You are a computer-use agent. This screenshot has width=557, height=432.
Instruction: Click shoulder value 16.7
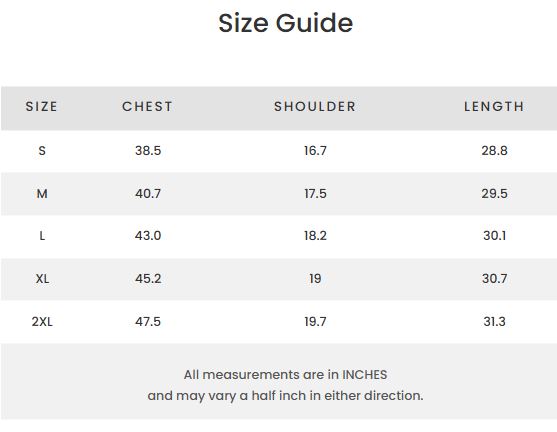tap(315, 151)
